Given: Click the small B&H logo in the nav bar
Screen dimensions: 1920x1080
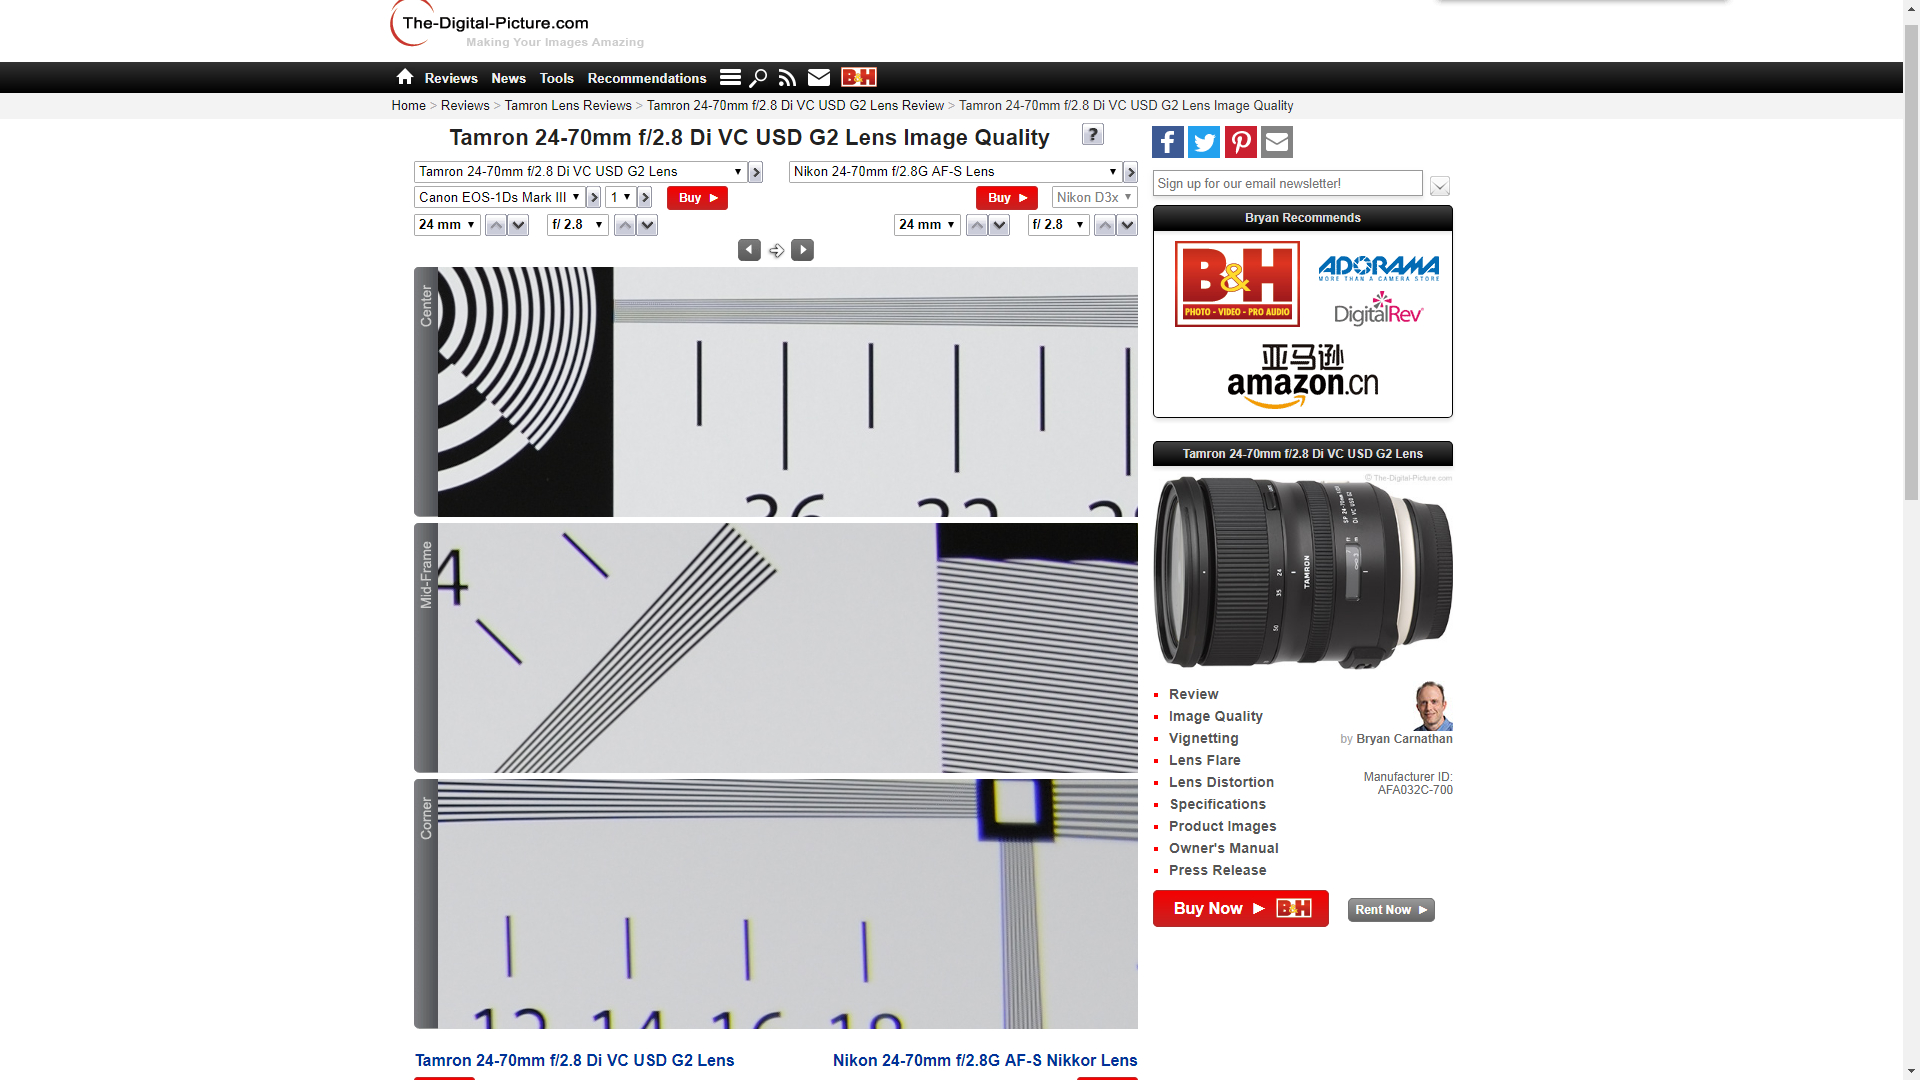Looking at the screenshot, I should point(859,77).
